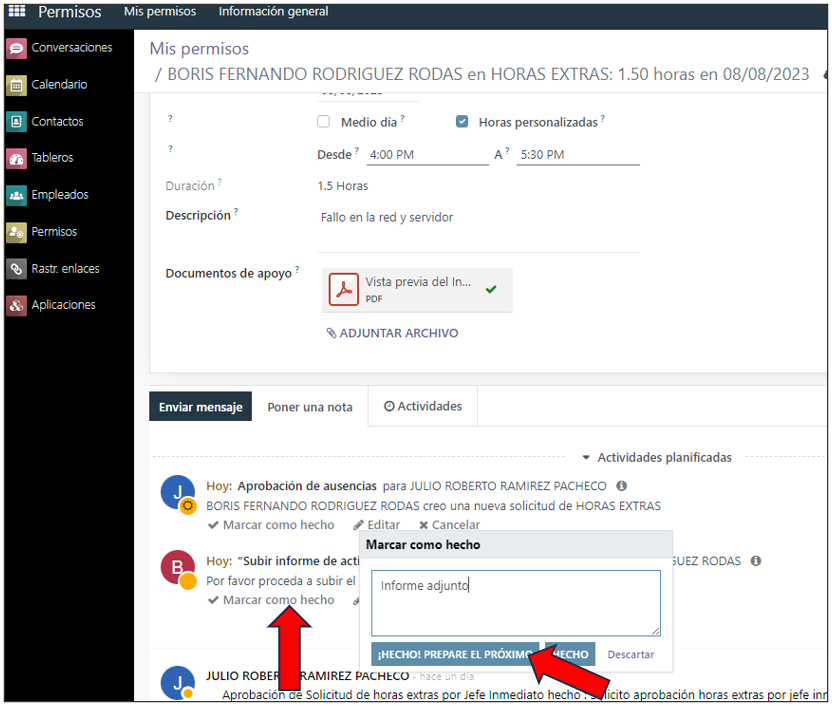Switch to the Poner una nota tab
This screenshot has height=706, width=832.
click(310, 407)
